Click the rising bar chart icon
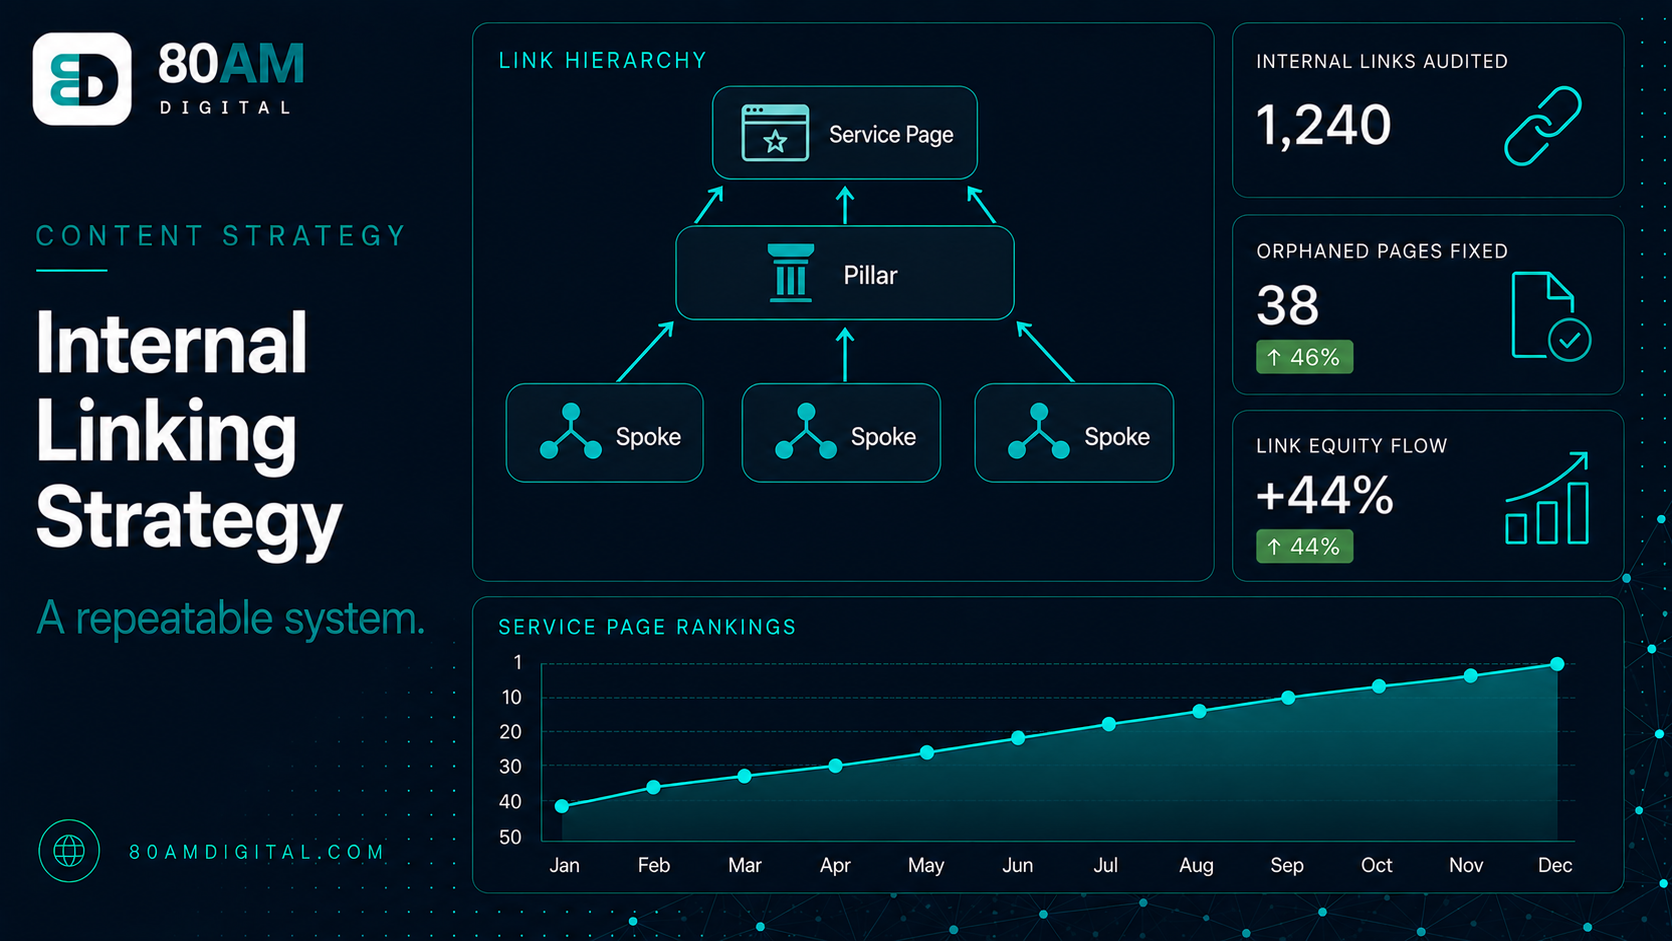 coord(1547,498)
